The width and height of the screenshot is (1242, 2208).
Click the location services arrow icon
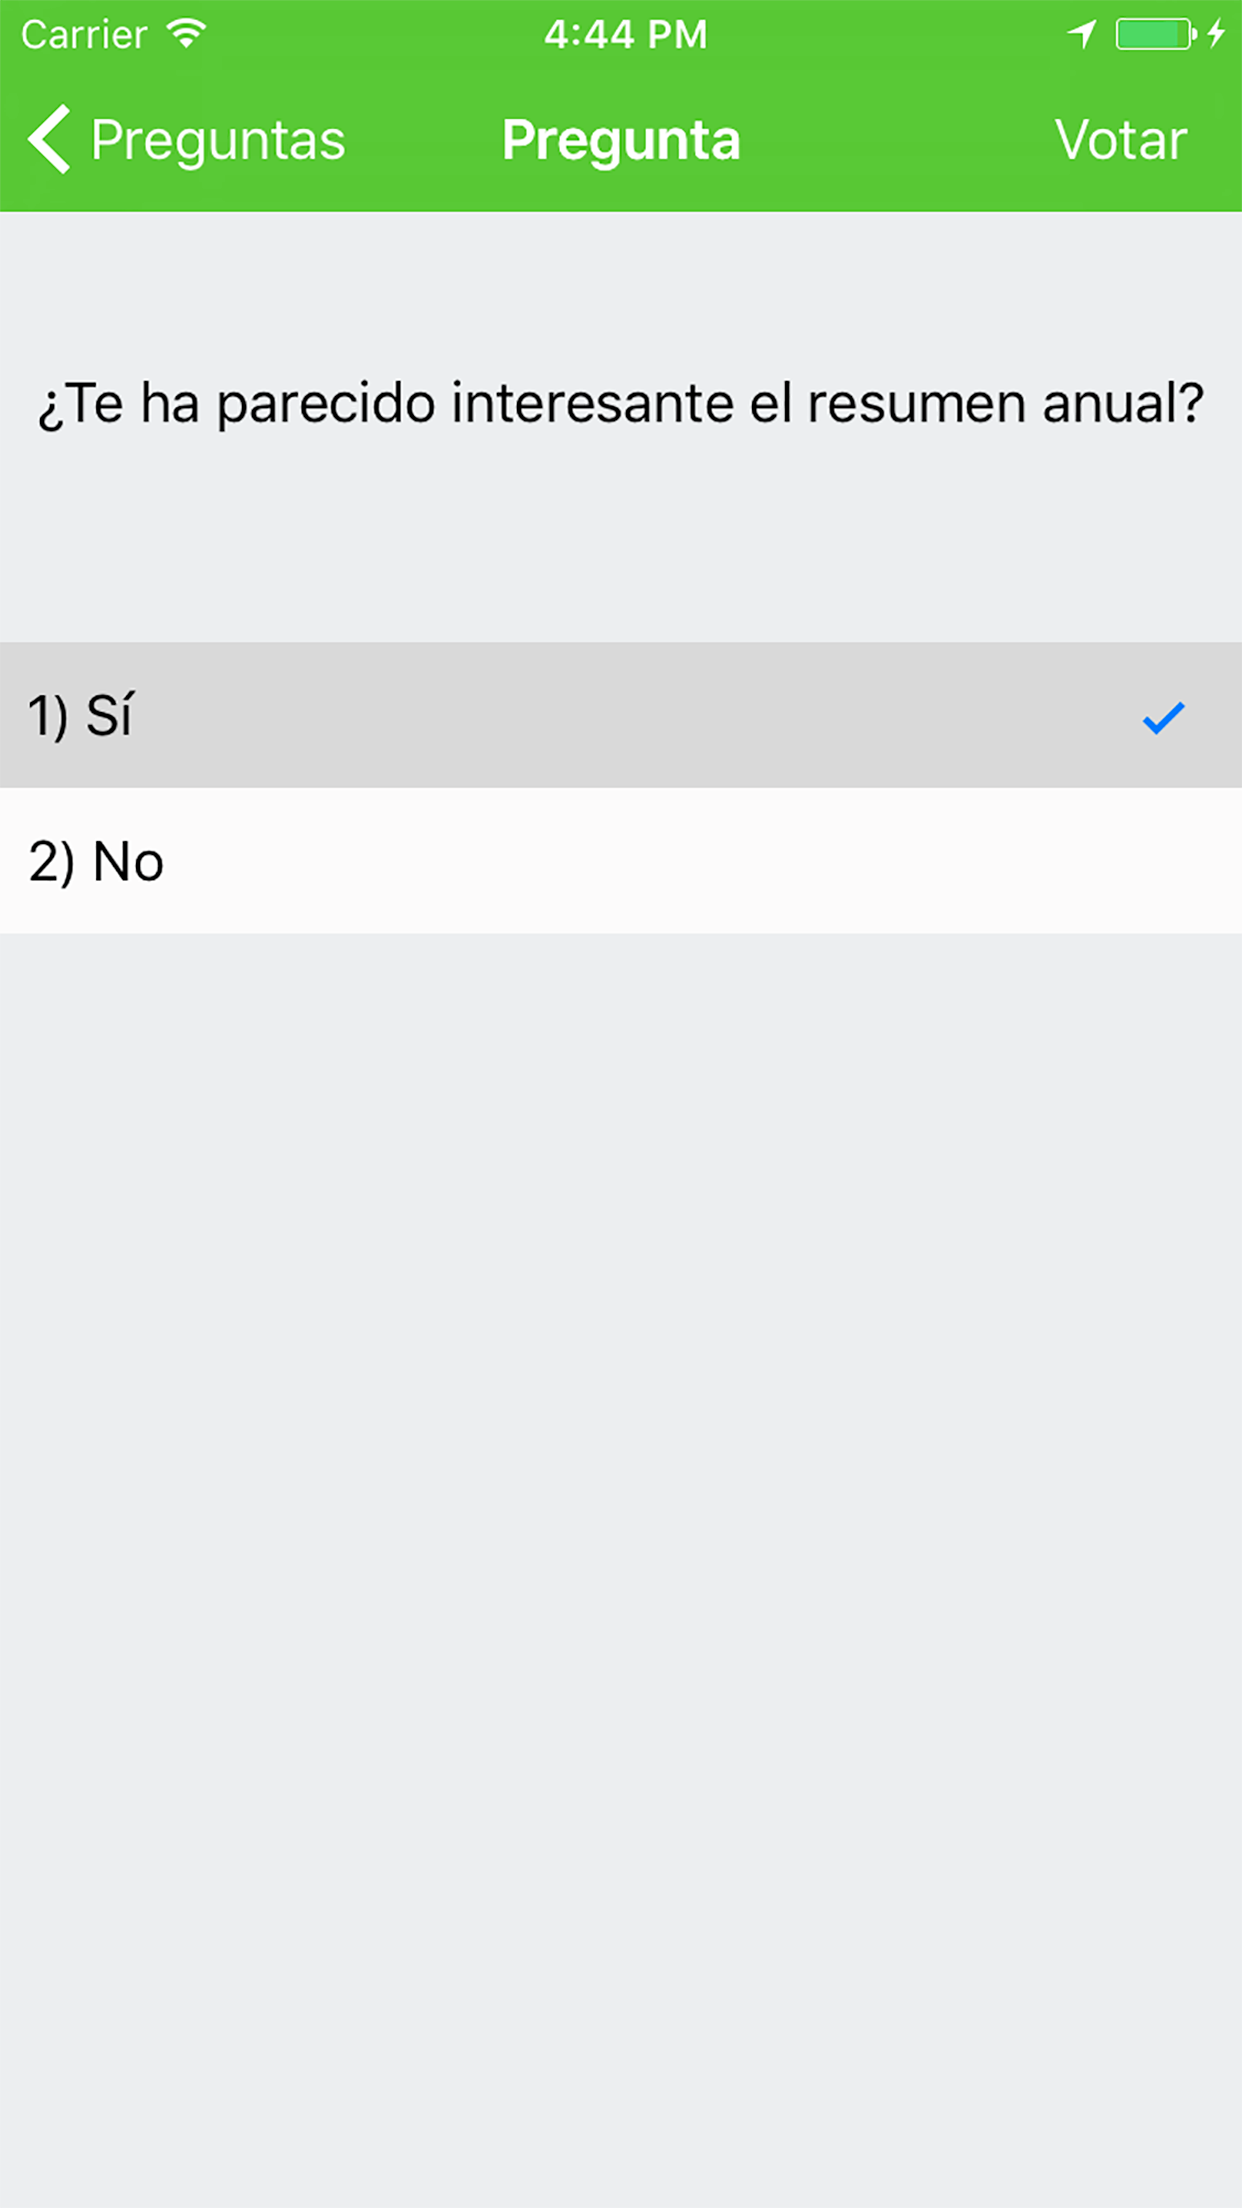(1081, 34)
